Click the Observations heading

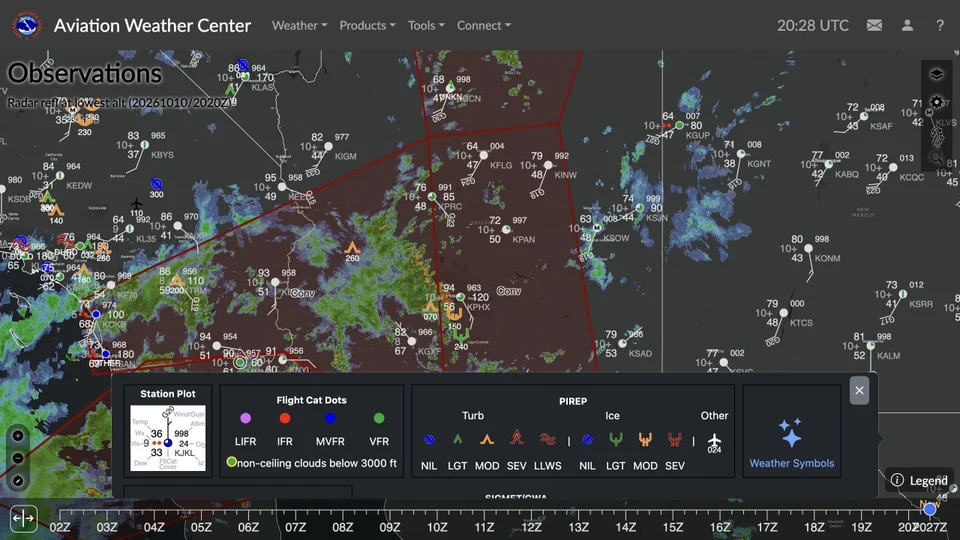(84, 73)
